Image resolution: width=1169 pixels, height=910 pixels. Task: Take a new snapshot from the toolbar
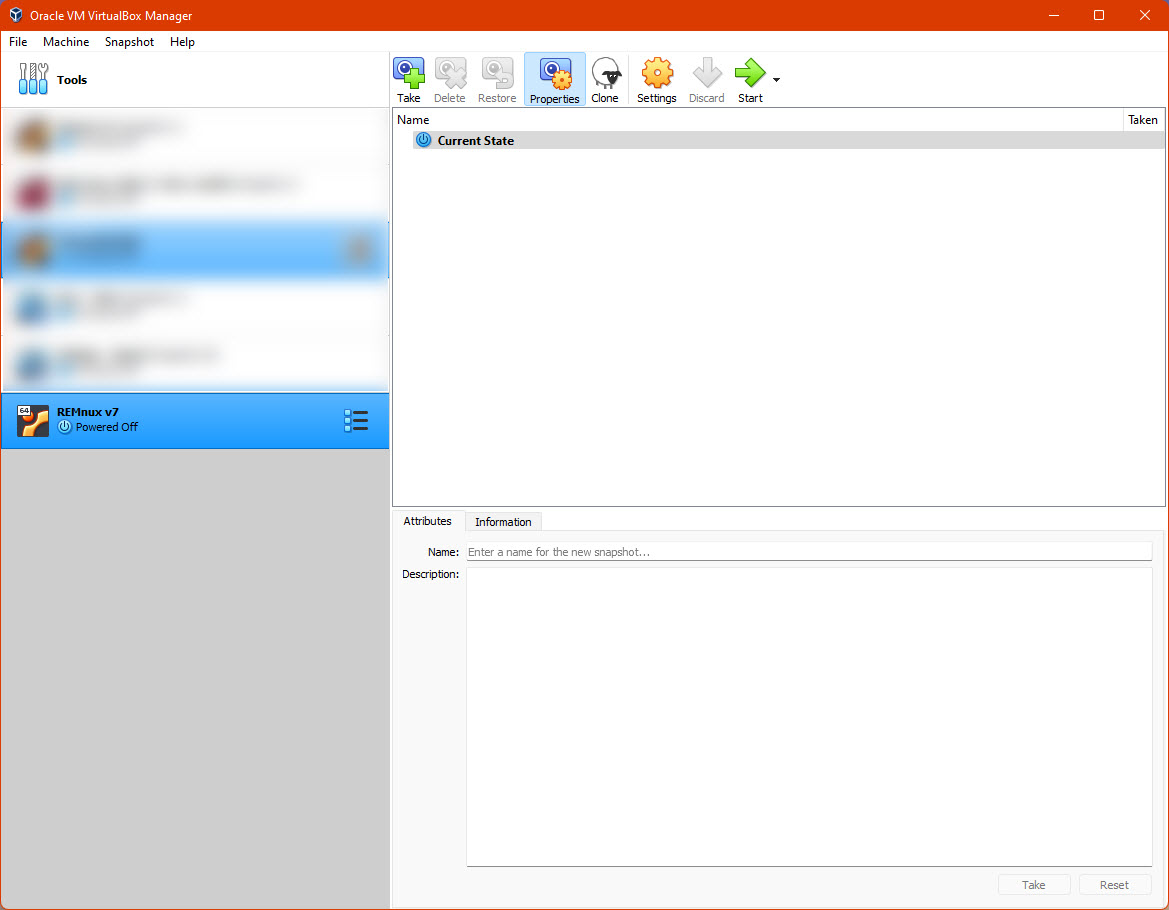[409, 79]
